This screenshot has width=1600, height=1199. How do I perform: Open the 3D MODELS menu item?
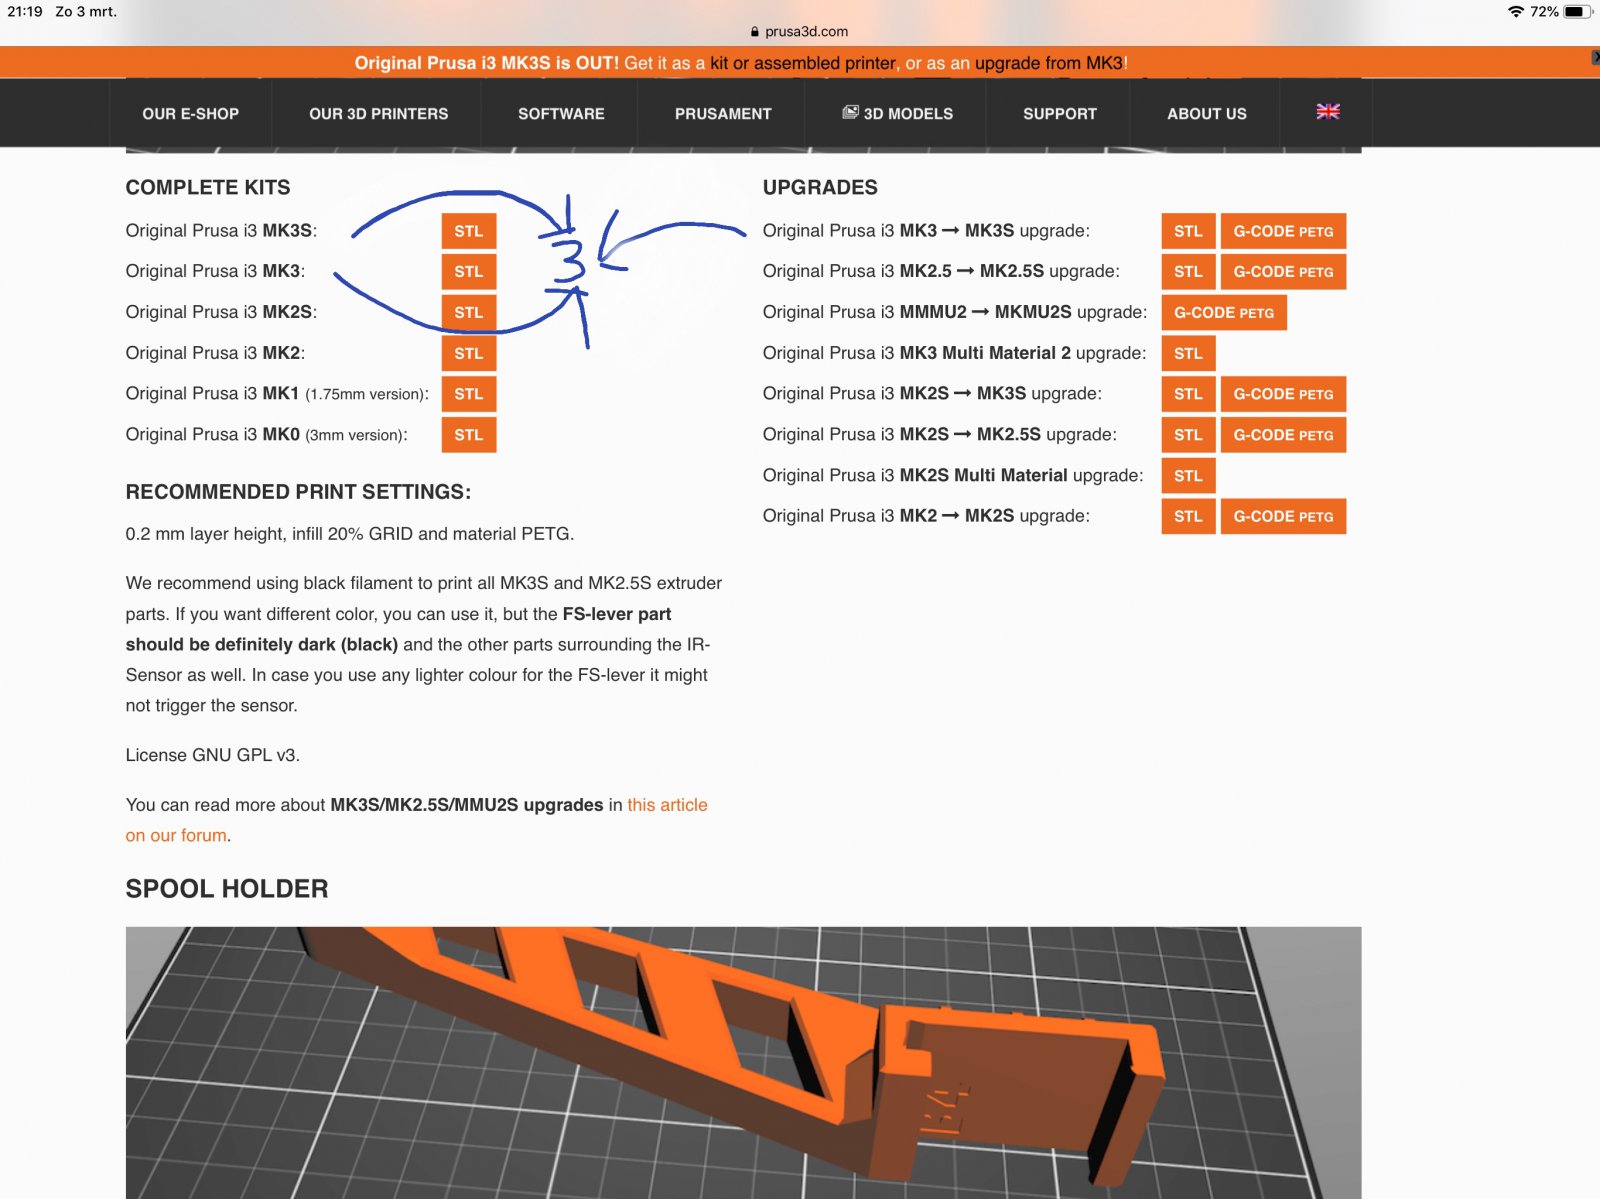coord(897,114)
